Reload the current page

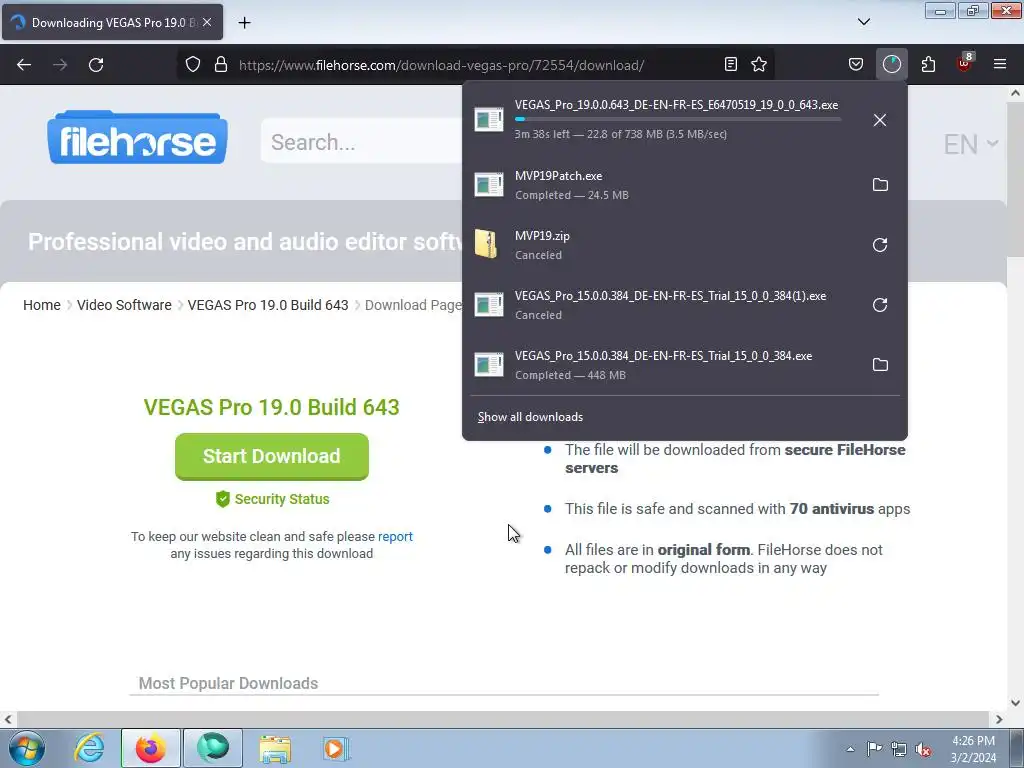click(x=96, y=65)
